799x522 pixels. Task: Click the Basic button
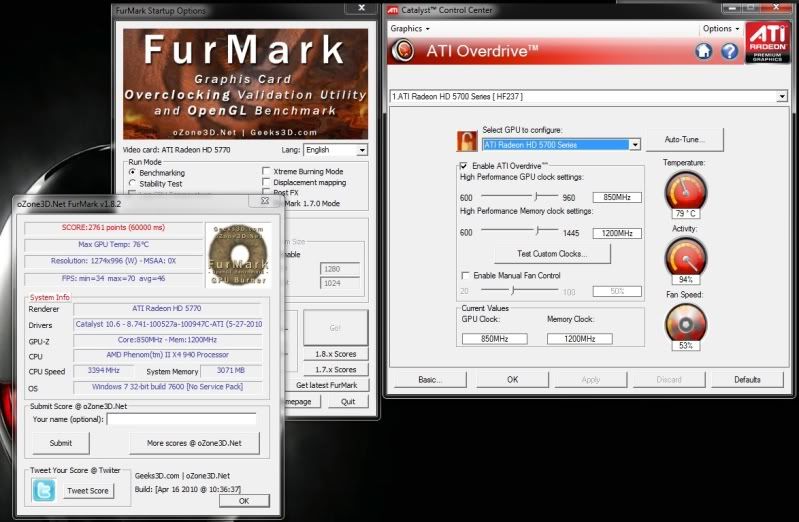pyautogui.click(x=430, y=380)
